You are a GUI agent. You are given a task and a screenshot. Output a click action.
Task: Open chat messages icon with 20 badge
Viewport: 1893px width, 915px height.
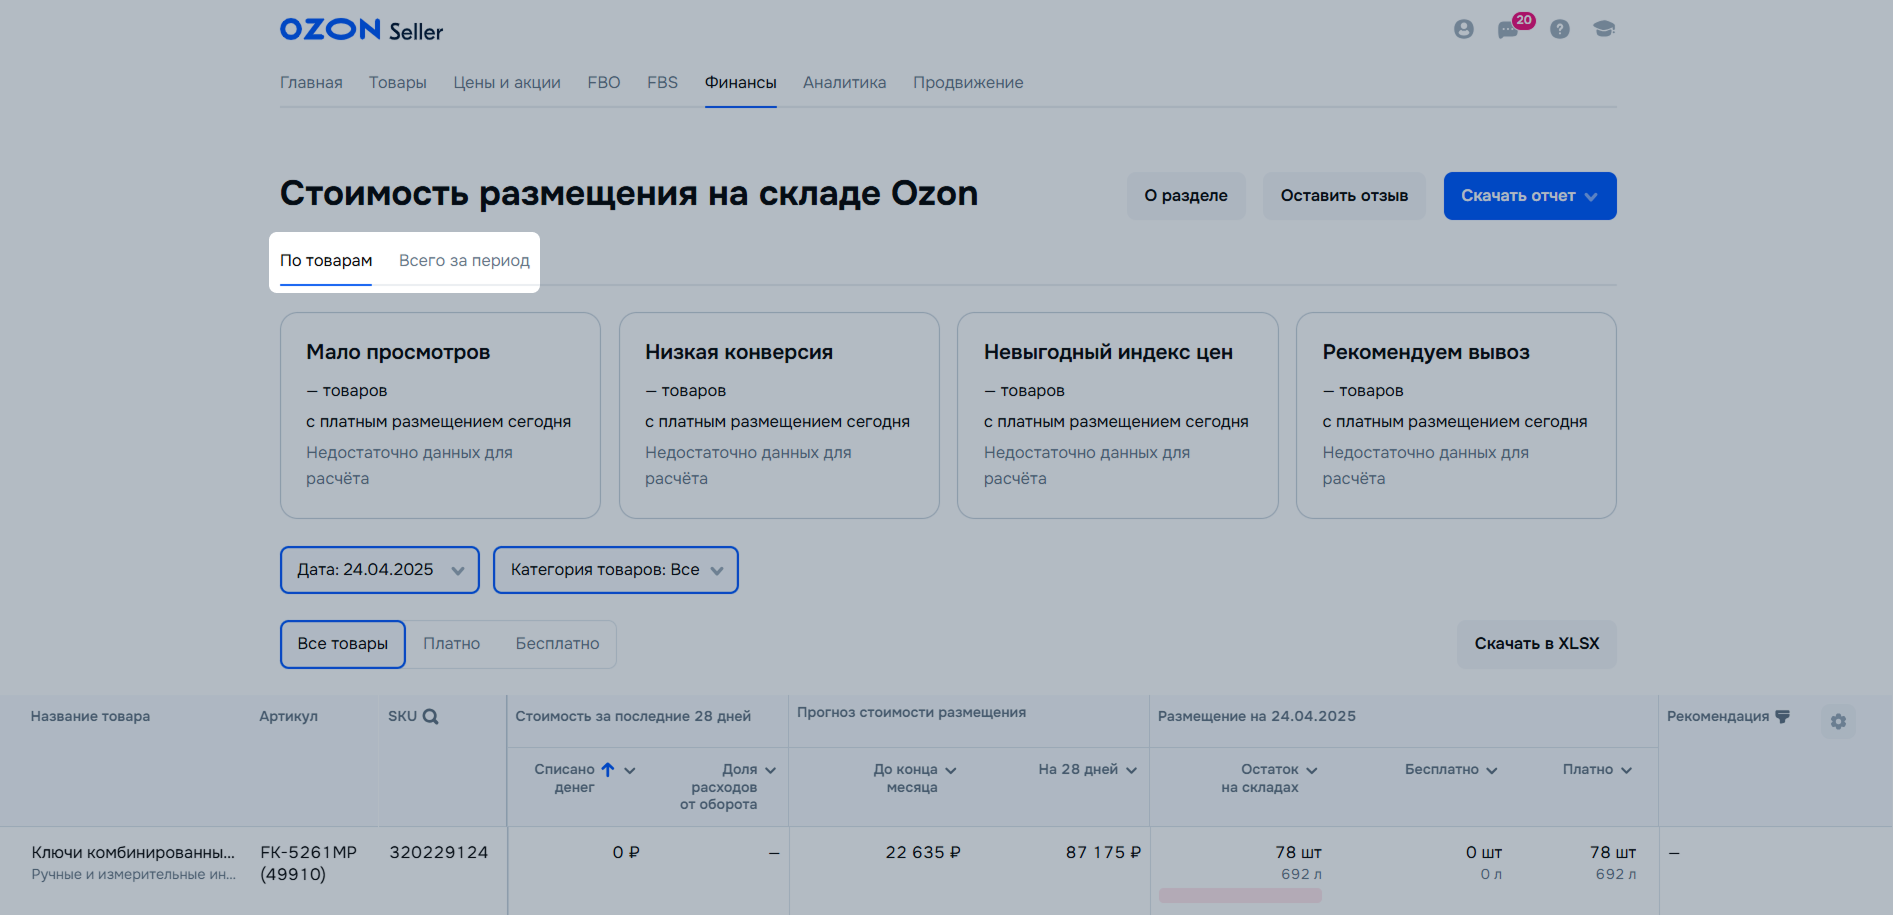1509,30
